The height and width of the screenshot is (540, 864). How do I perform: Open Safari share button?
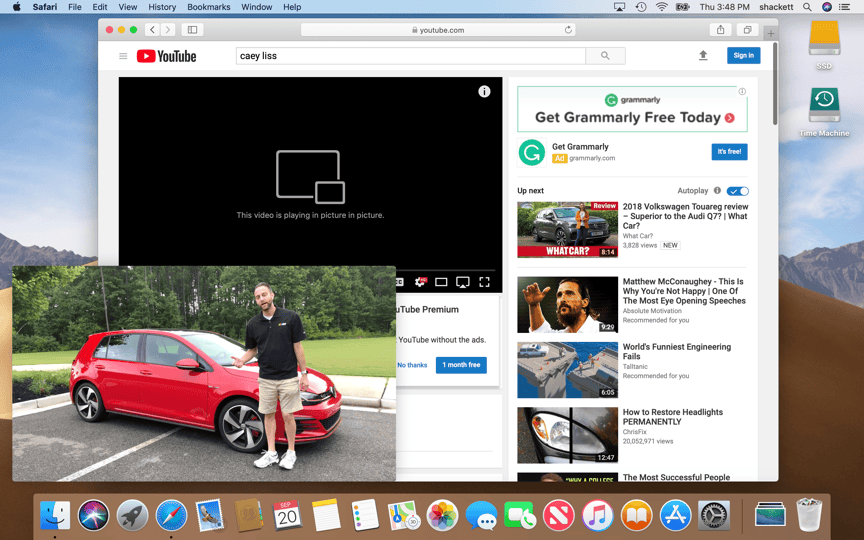point(720,30)
